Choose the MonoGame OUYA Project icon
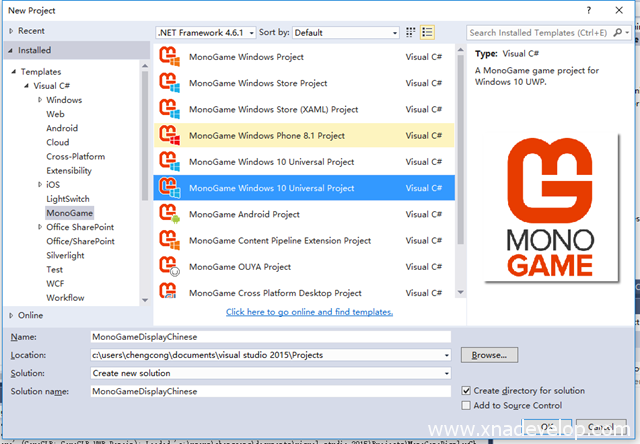Viewport: 640px width, 444px height. click(169, 267)
